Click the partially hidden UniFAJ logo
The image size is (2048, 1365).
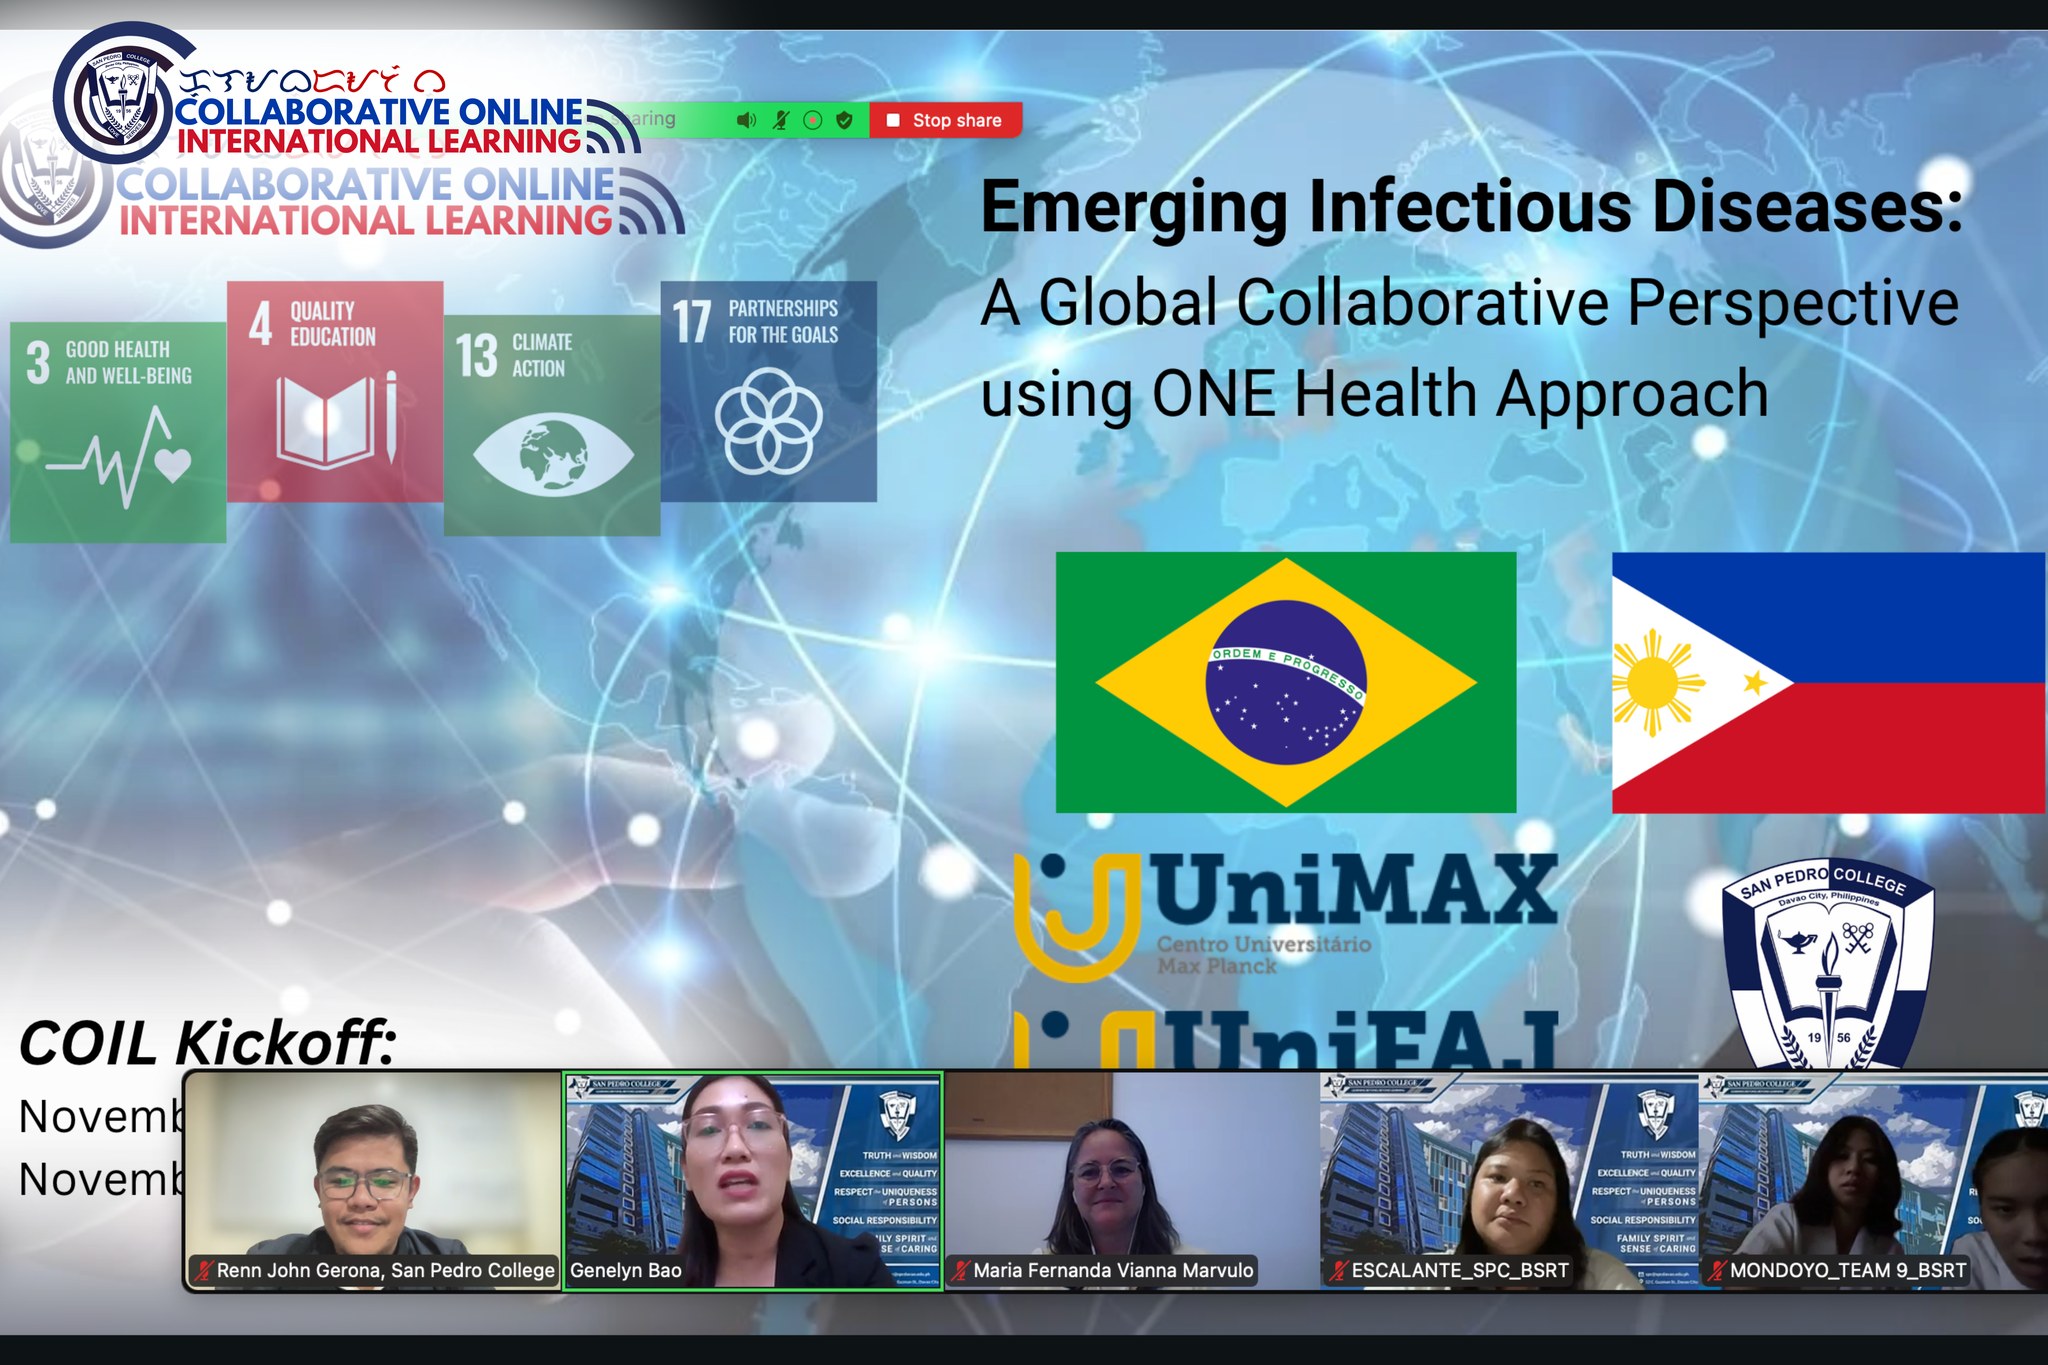coord(1286,1040)
